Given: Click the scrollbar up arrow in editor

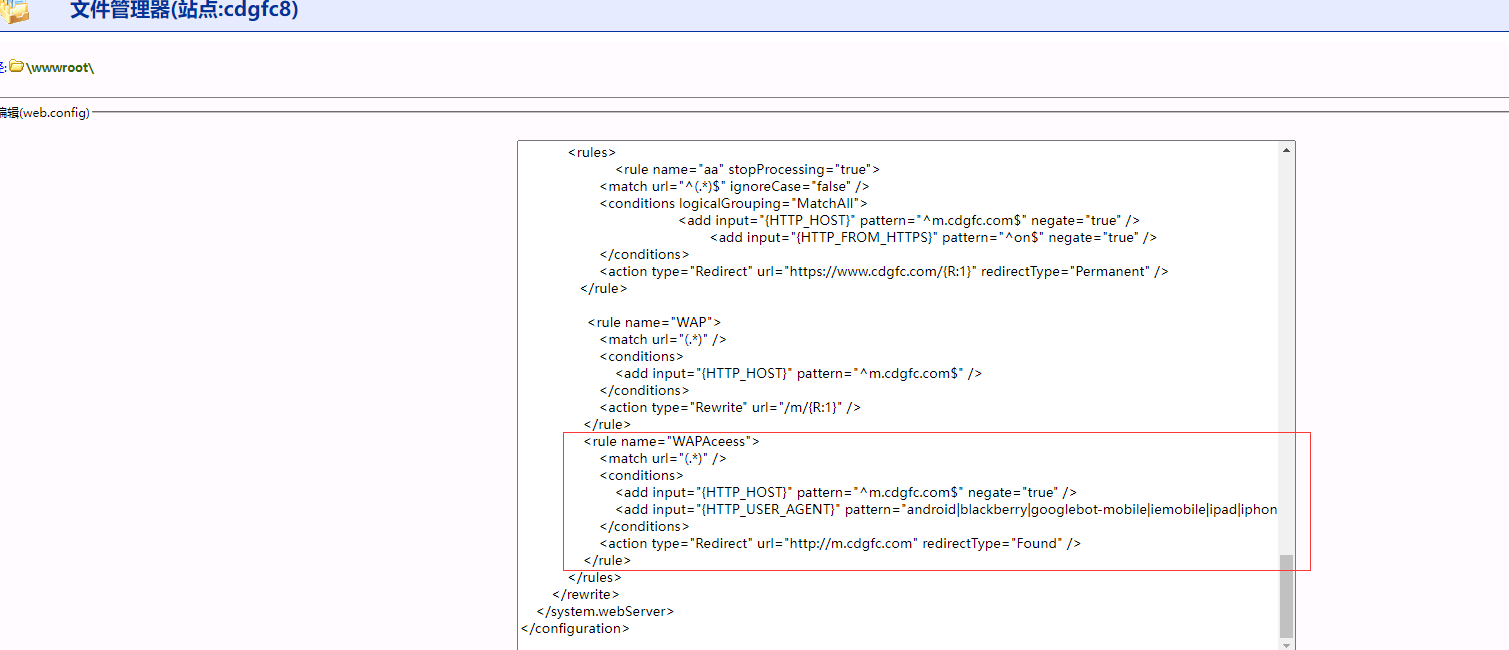Looking at the screenshot, I should 1286,150.
